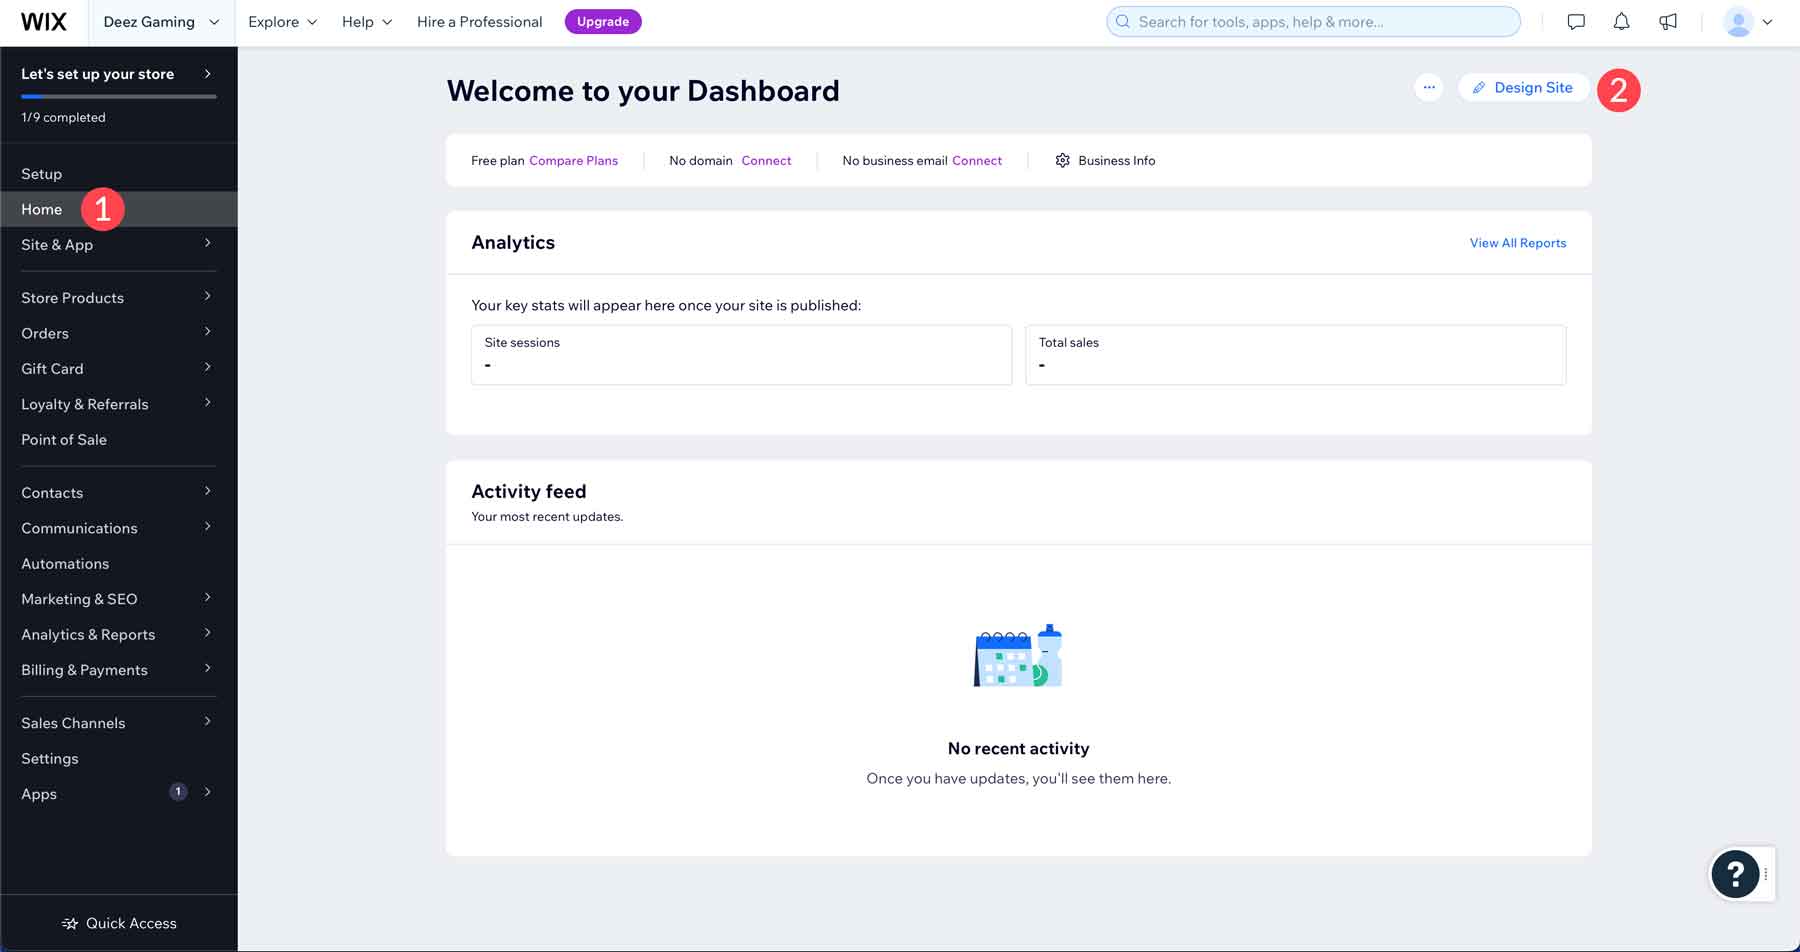The image size is (1800, 952).
Task: Open Business Info settings gear
Action: point(1063,160)
